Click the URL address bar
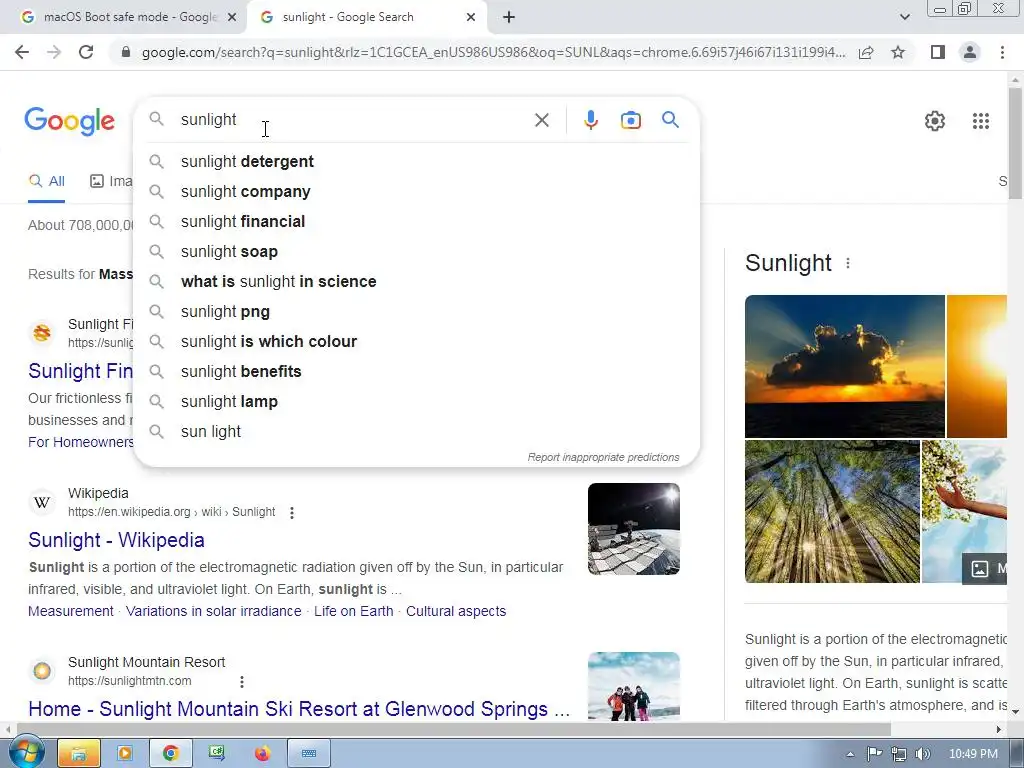The height and width of the screenshot is (768, 1024). pyautogui.click(x=493, y=52)
